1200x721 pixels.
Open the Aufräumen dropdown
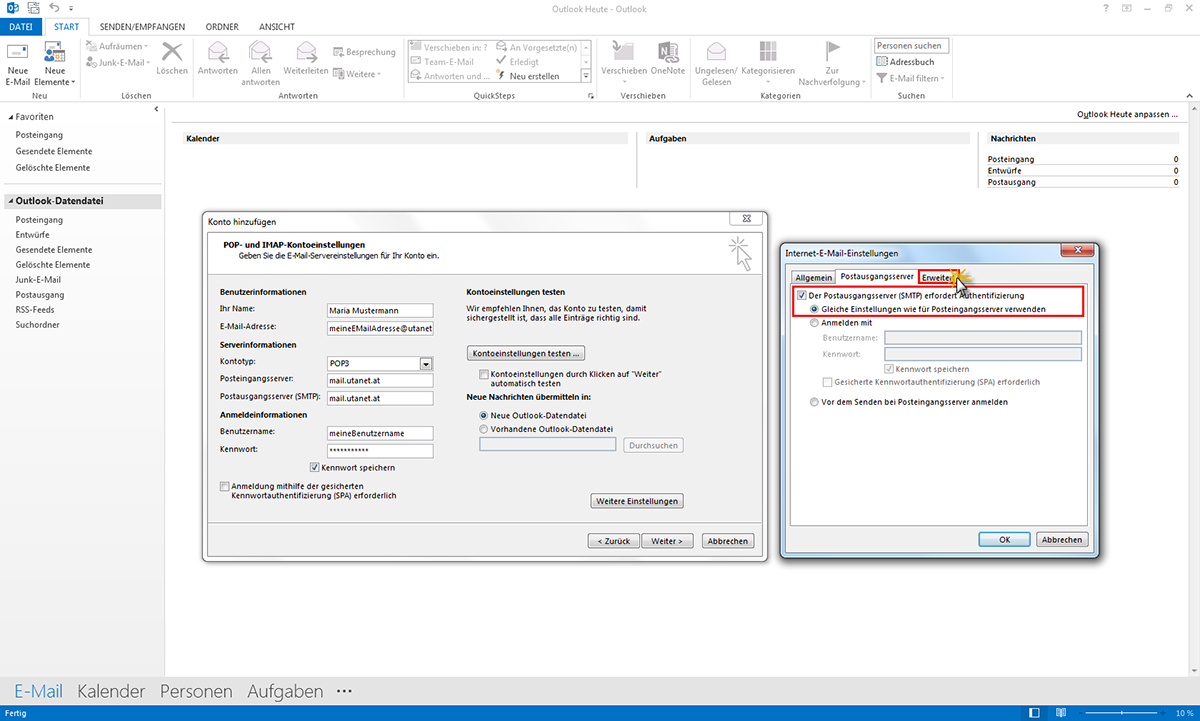point(117,47)
